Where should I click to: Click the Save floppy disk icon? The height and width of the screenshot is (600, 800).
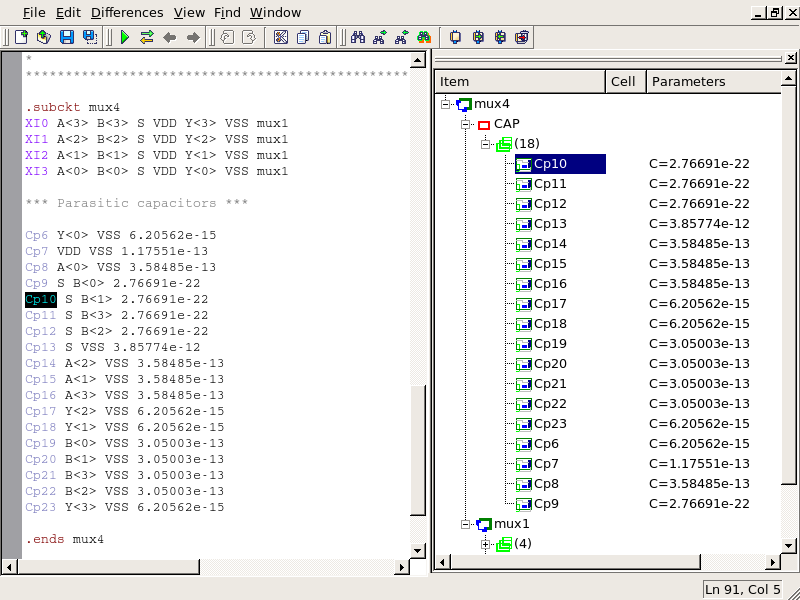(x=67, y=37)
